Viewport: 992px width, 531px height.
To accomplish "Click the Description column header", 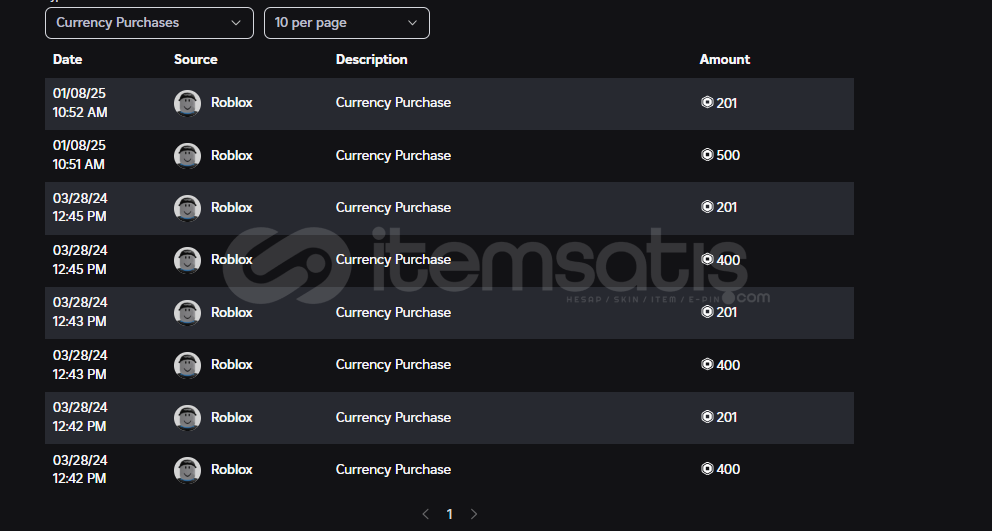I will 371,59.
